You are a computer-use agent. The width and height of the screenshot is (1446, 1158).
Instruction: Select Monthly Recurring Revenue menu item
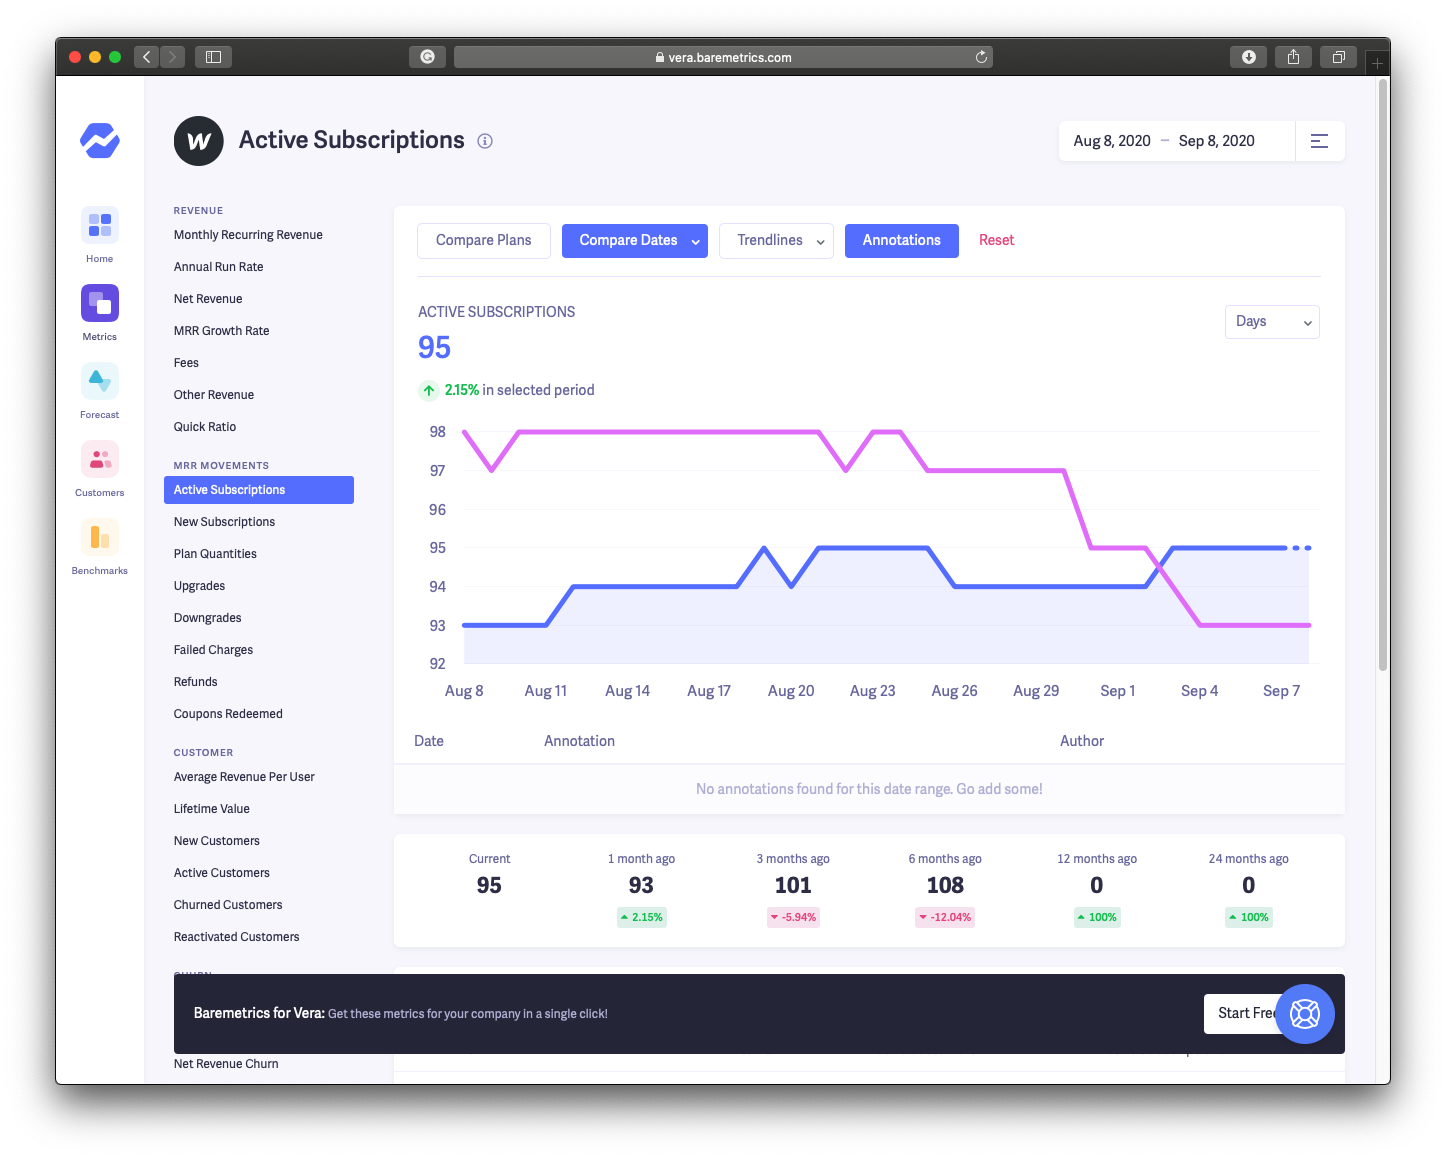pyautogui.click(x=248, y=235)
